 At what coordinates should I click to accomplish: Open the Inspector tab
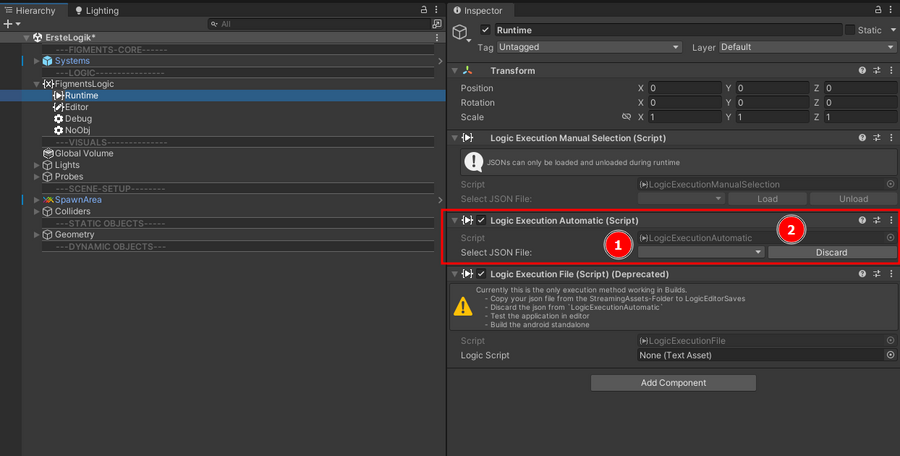point(478,10)
